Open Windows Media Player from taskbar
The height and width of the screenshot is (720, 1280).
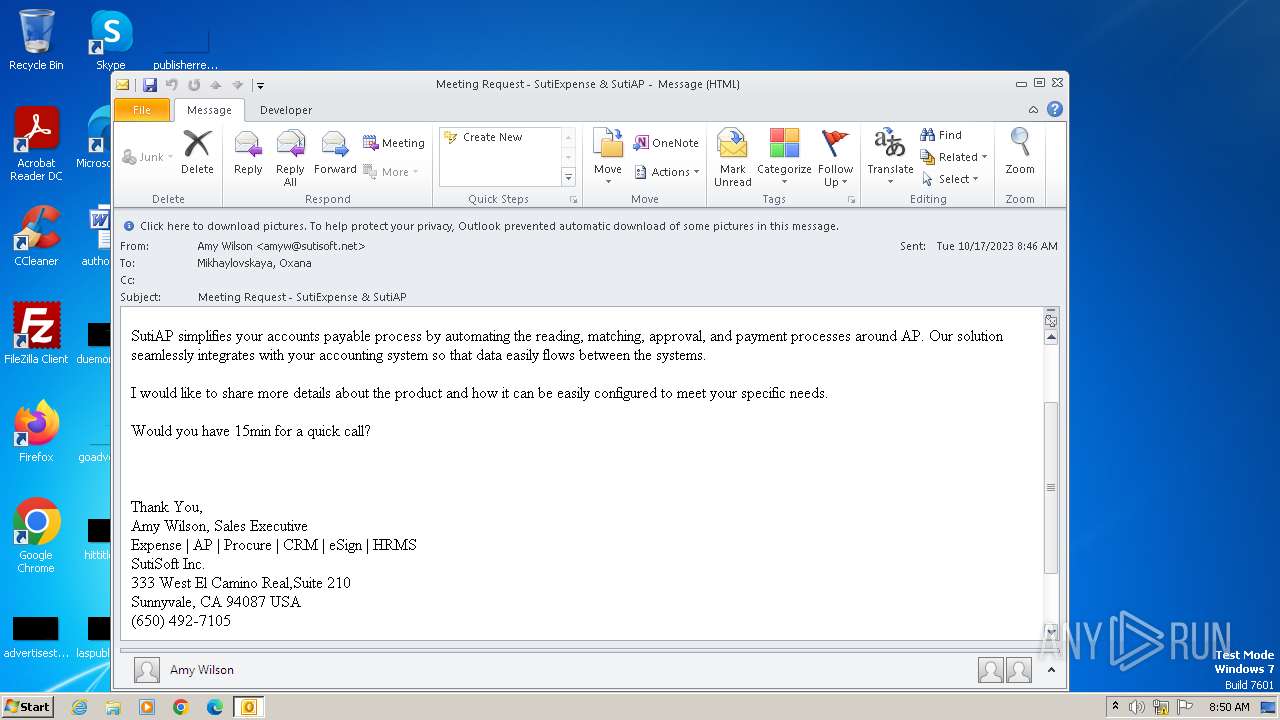147,707
